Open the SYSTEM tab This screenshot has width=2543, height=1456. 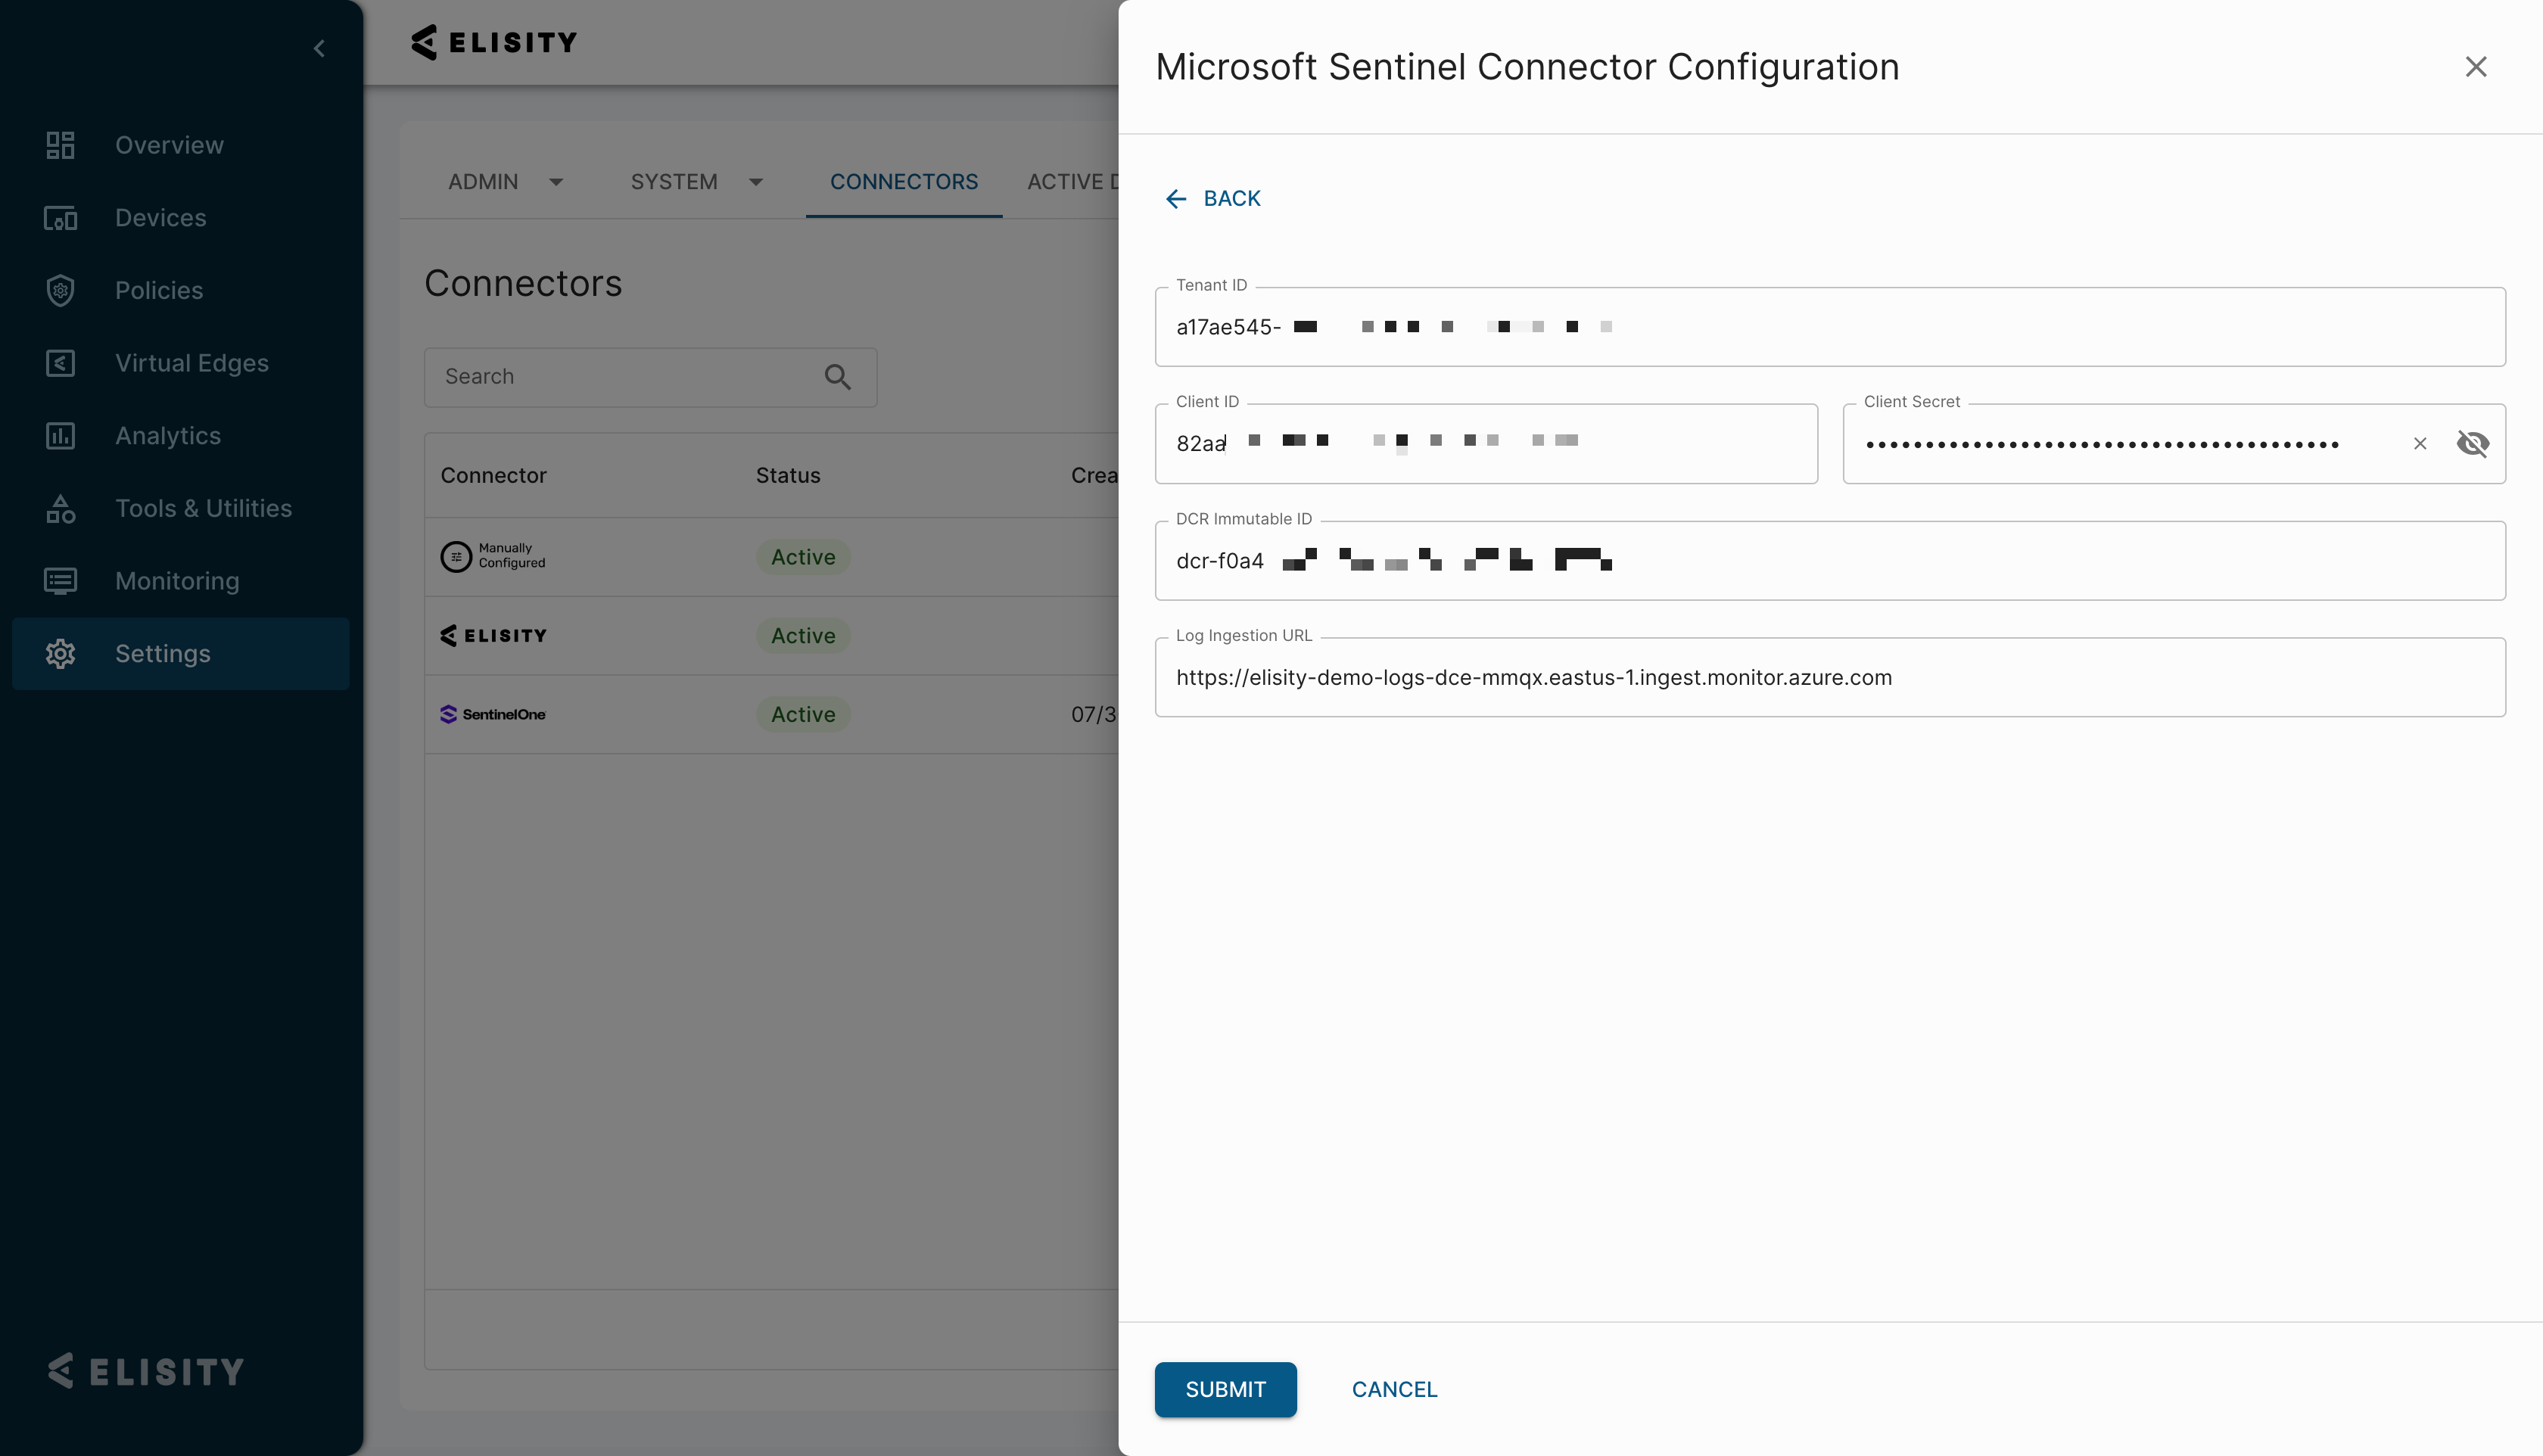(x=674, y=182)
